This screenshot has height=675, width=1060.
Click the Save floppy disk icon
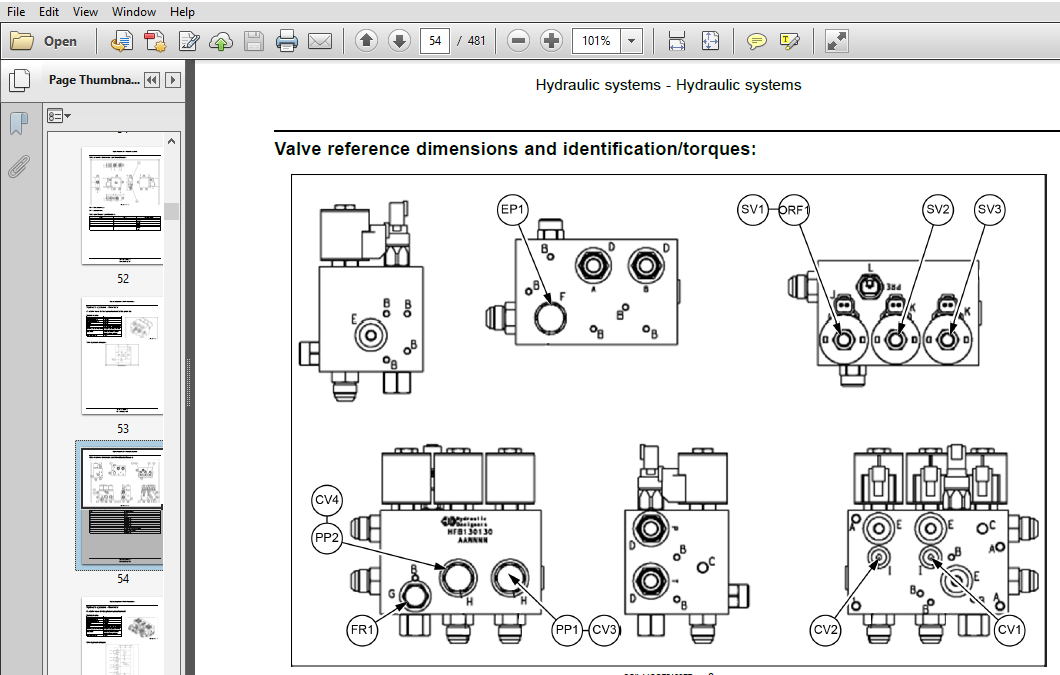pos(254,41)
